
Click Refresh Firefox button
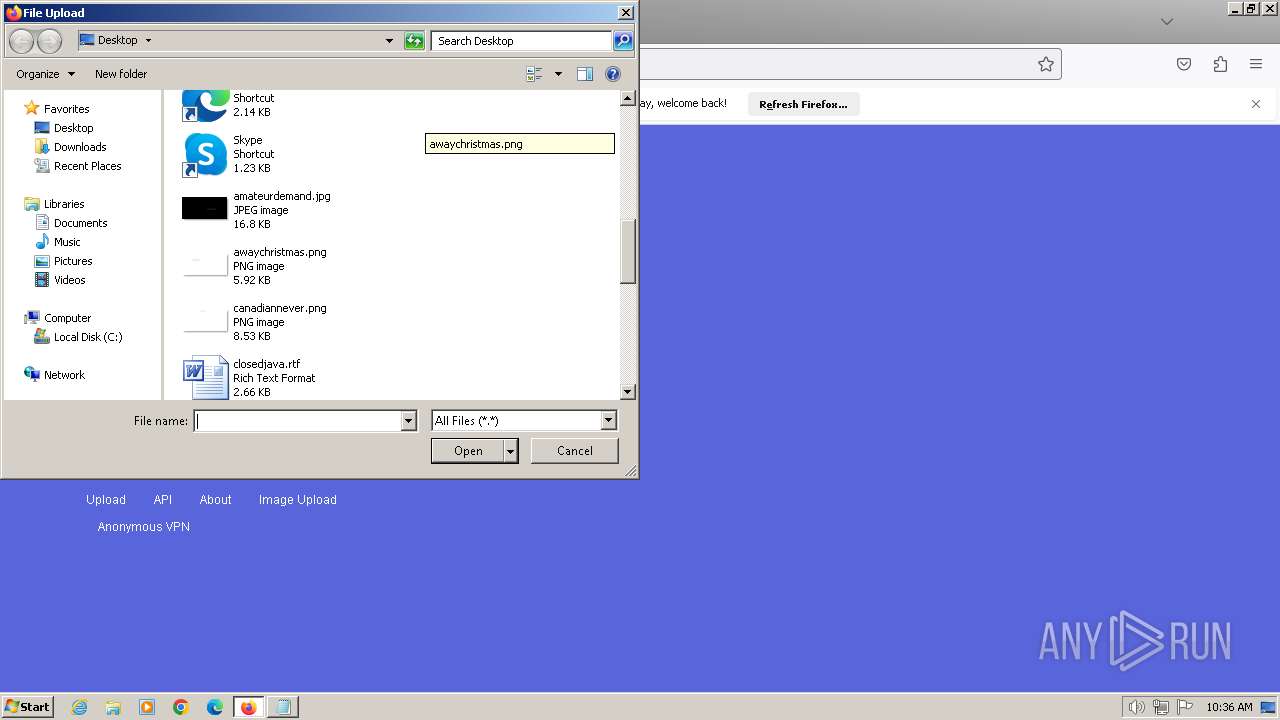pyautogui.click(x=803, y=104)
